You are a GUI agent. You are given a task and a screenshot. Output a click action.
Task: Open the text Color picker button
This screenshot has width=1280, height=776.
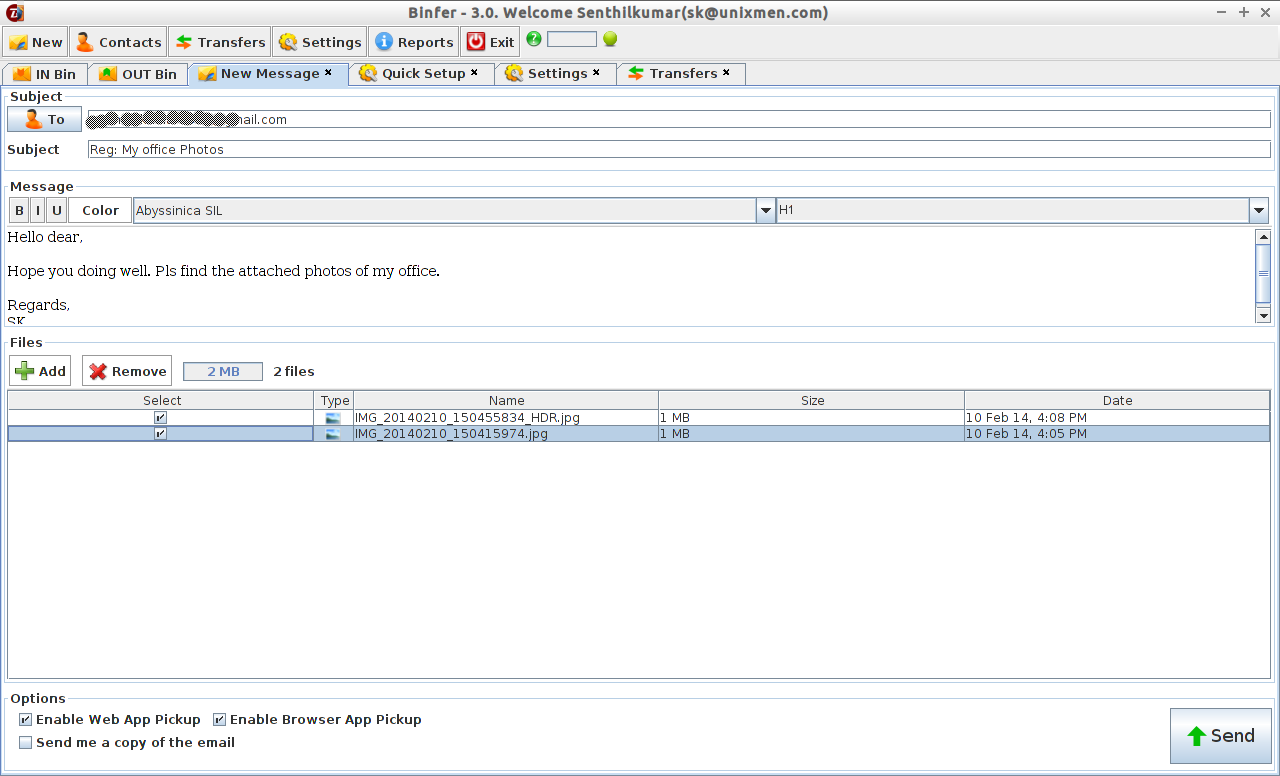[x=100, y=211]
